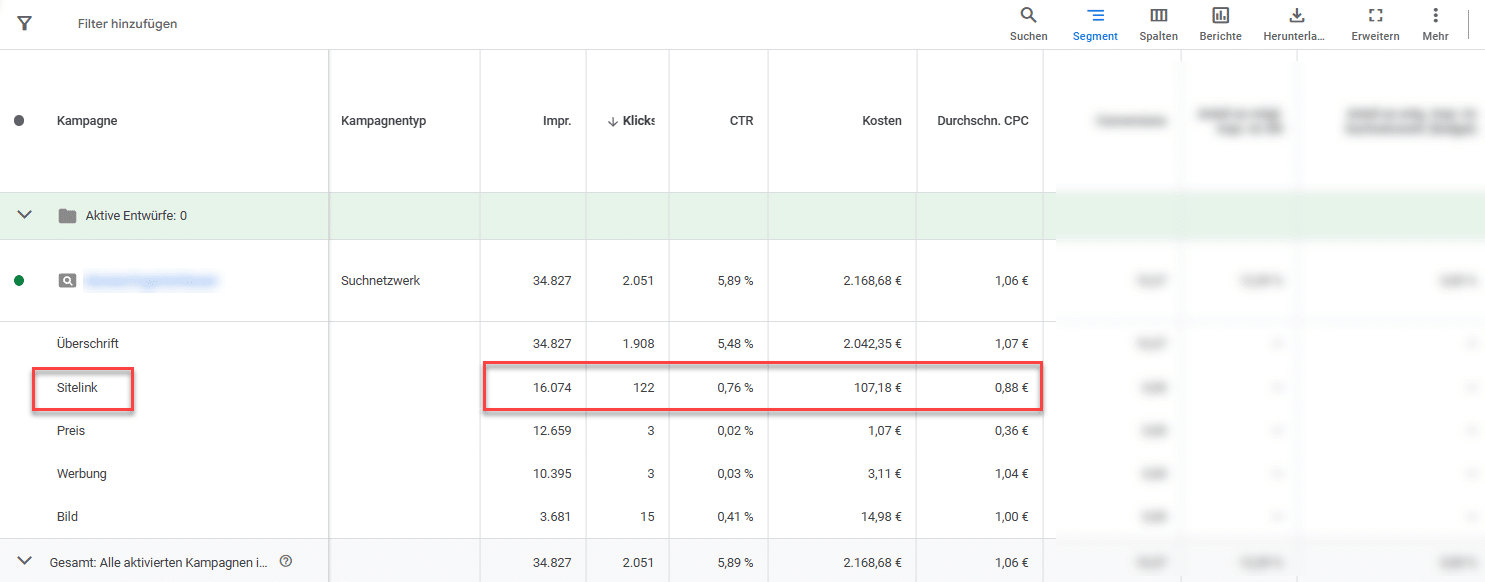Collapse the Aktive Entwürfe row chevron
This screenshot has height=582, width=1485.
[x=24, y=215]
